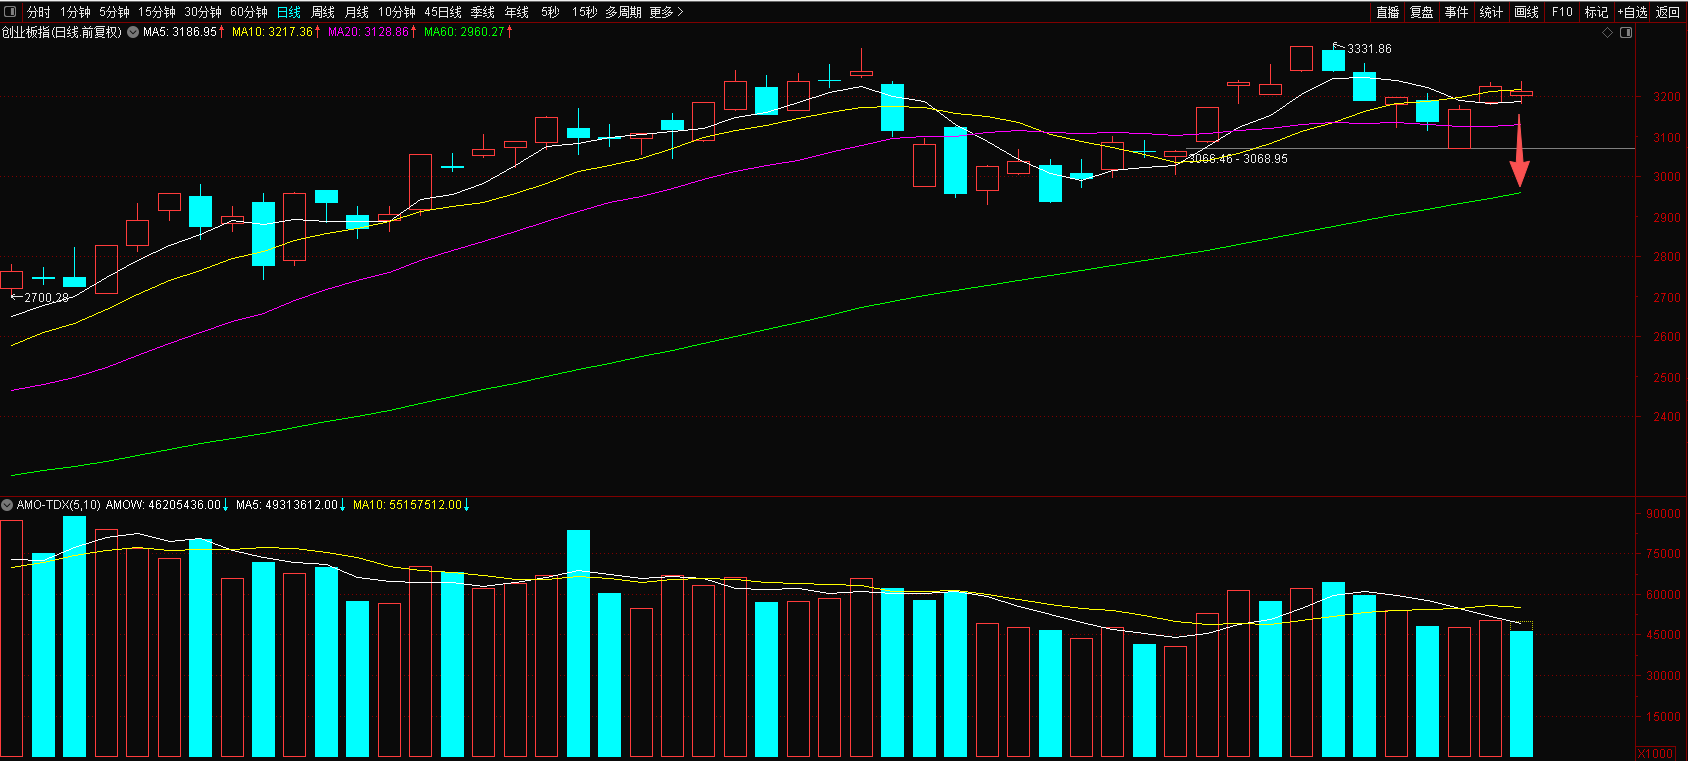Expand the AMO-TDX indicator dropdown
The height and width of the screenshot is (761, 1688).
8,505
